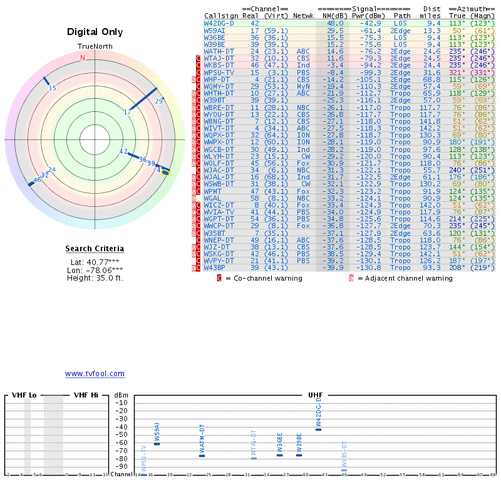This screenshot has width=501, height=480.
Task: Click the co-channel warning icon beside WTAJ-DT
Action: click(199, 59)
